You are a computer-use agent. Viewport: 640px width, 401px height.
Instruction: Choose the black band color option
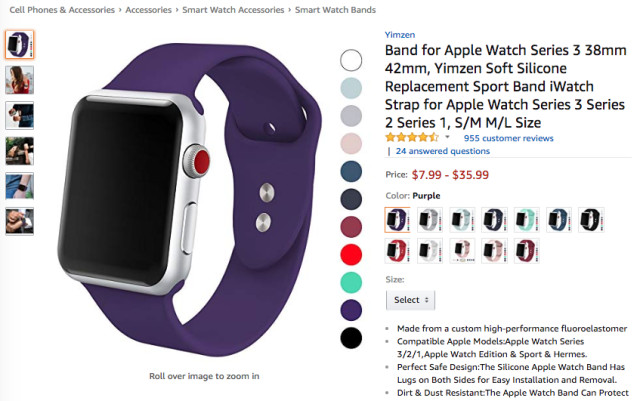click(x=591, y=220)
